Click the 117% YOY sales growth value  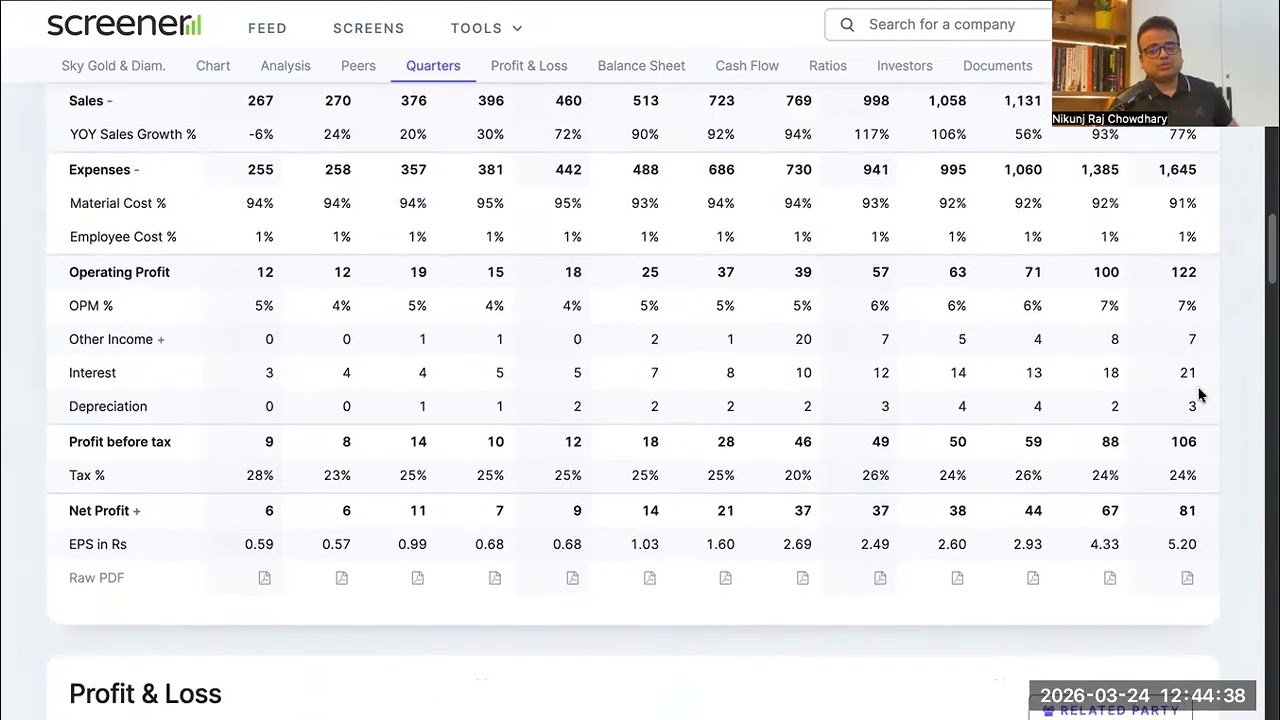pos(872,134)
